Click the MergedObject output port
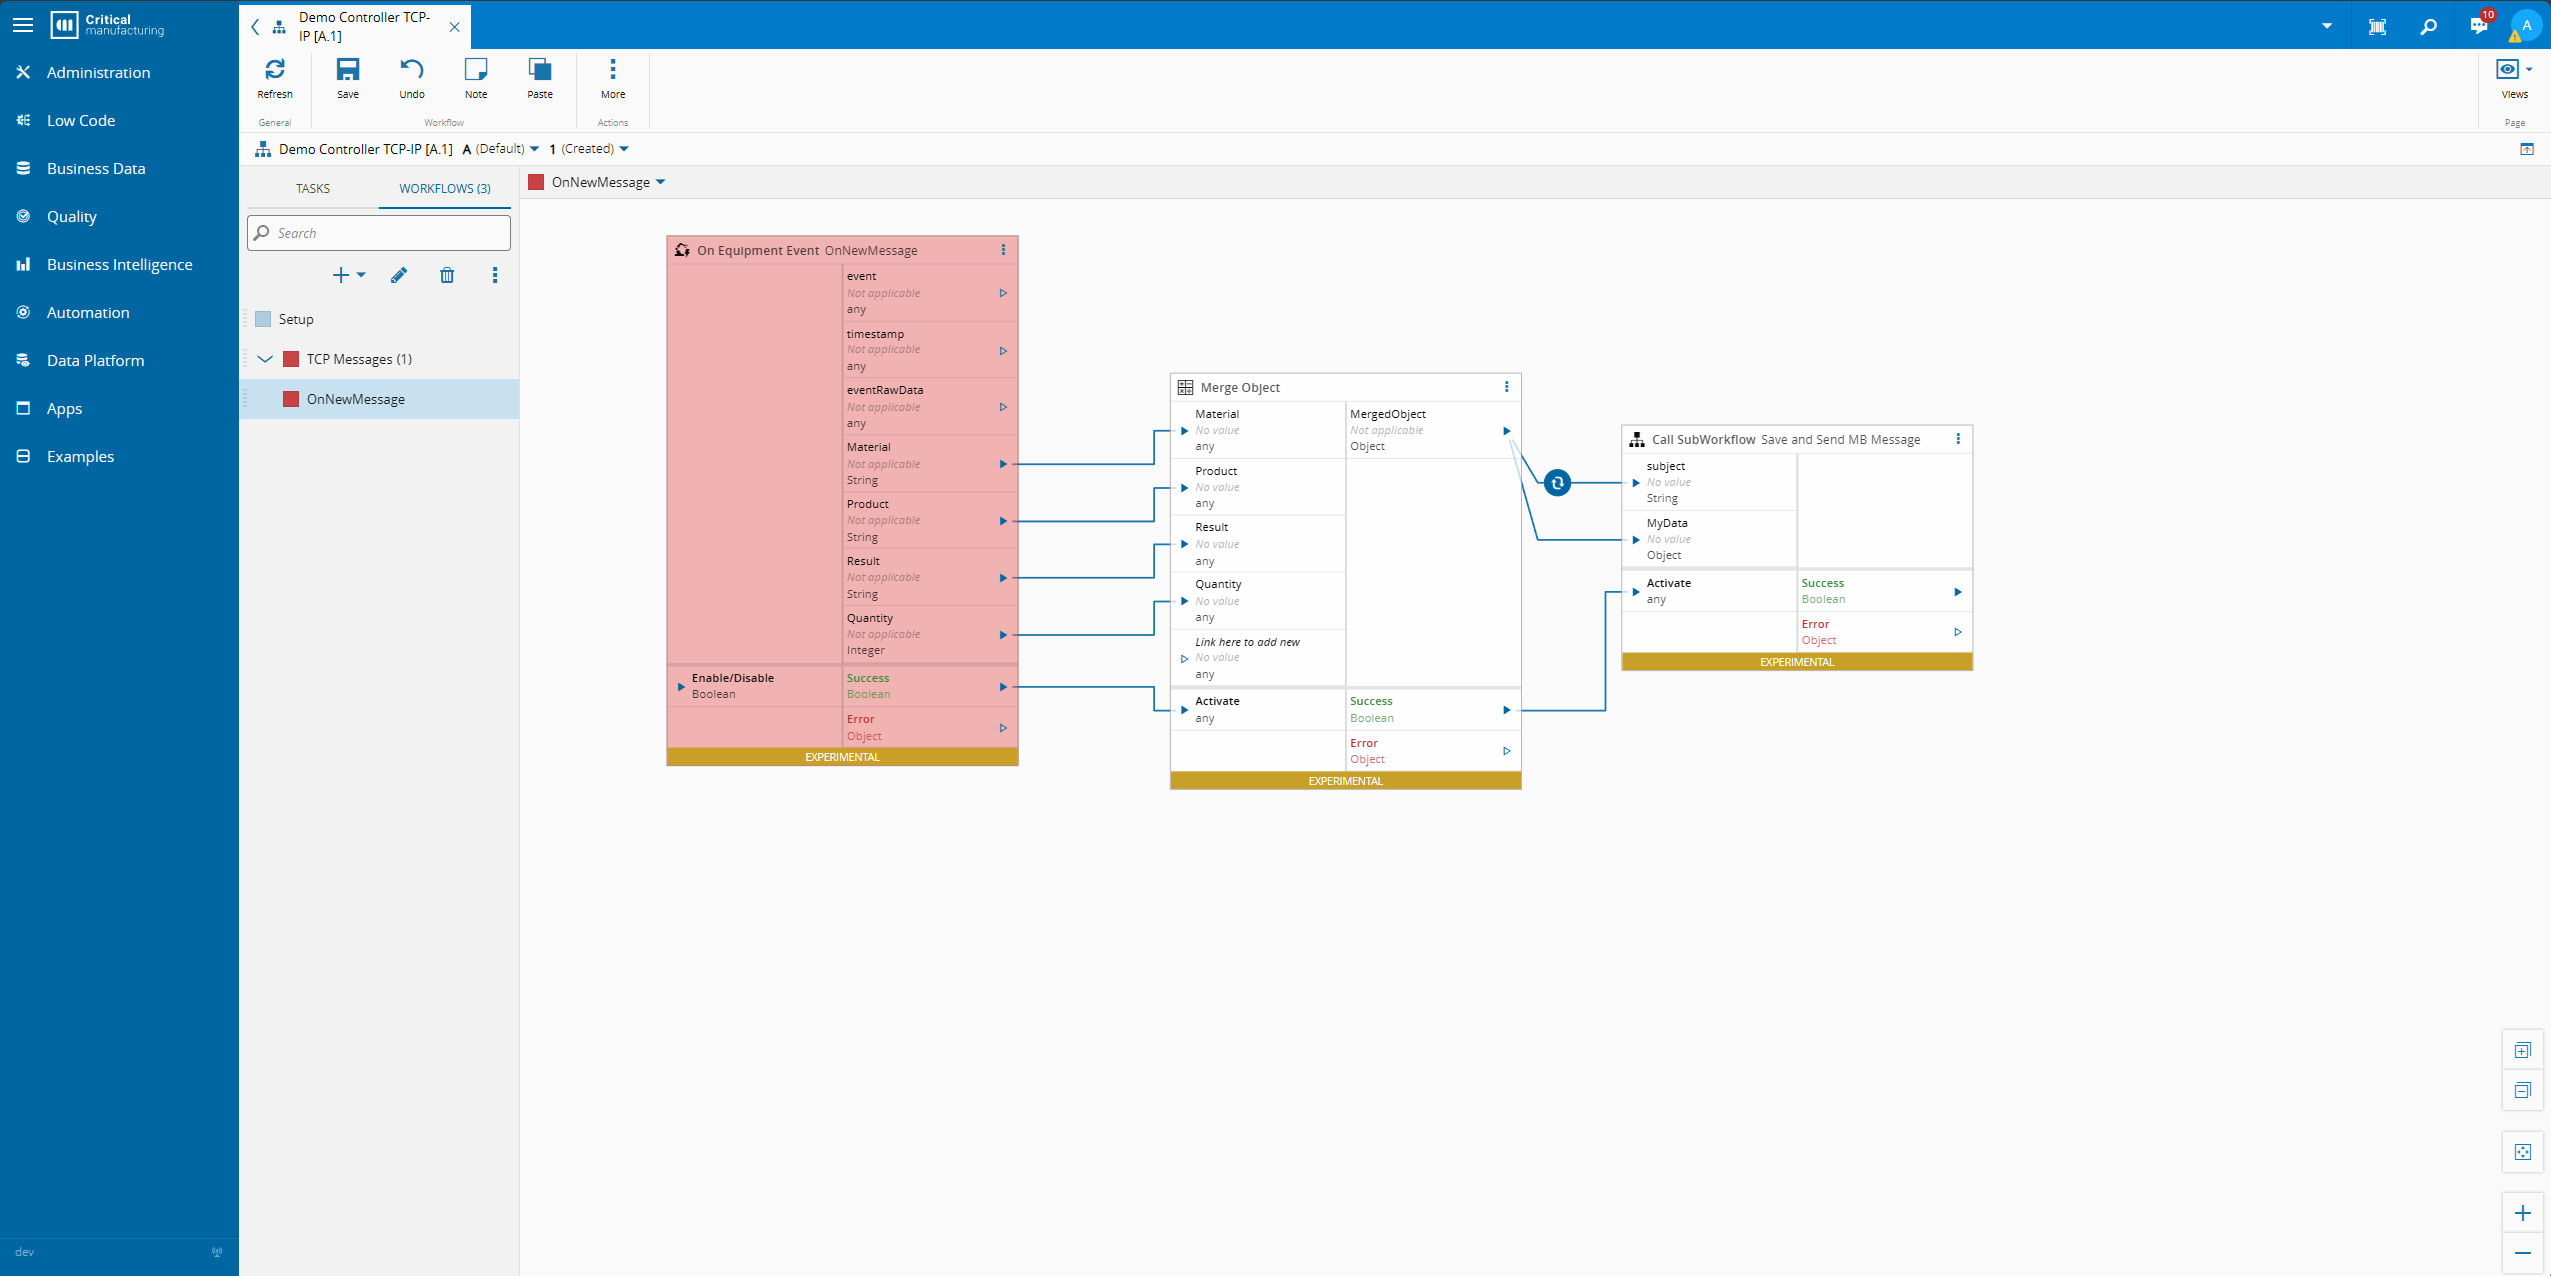Viewport: 2551px width, 1276px height. coord(1506,431)
